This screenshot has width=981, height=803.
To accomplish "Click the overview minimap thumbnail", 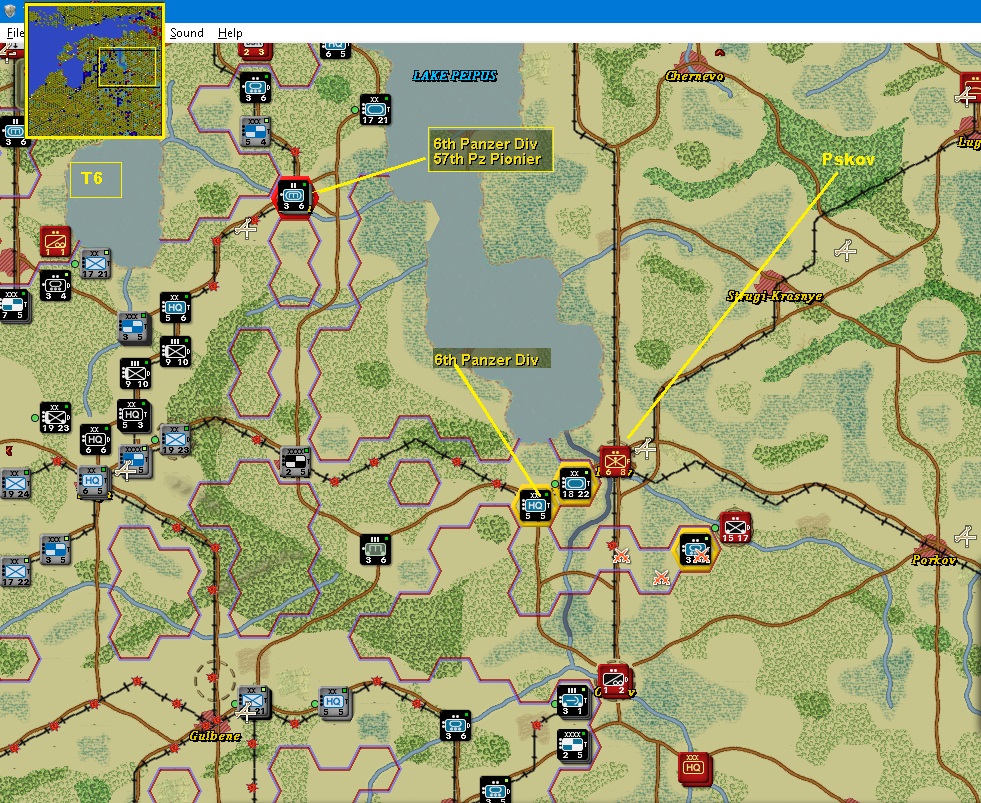I will [x=95, y=70].
